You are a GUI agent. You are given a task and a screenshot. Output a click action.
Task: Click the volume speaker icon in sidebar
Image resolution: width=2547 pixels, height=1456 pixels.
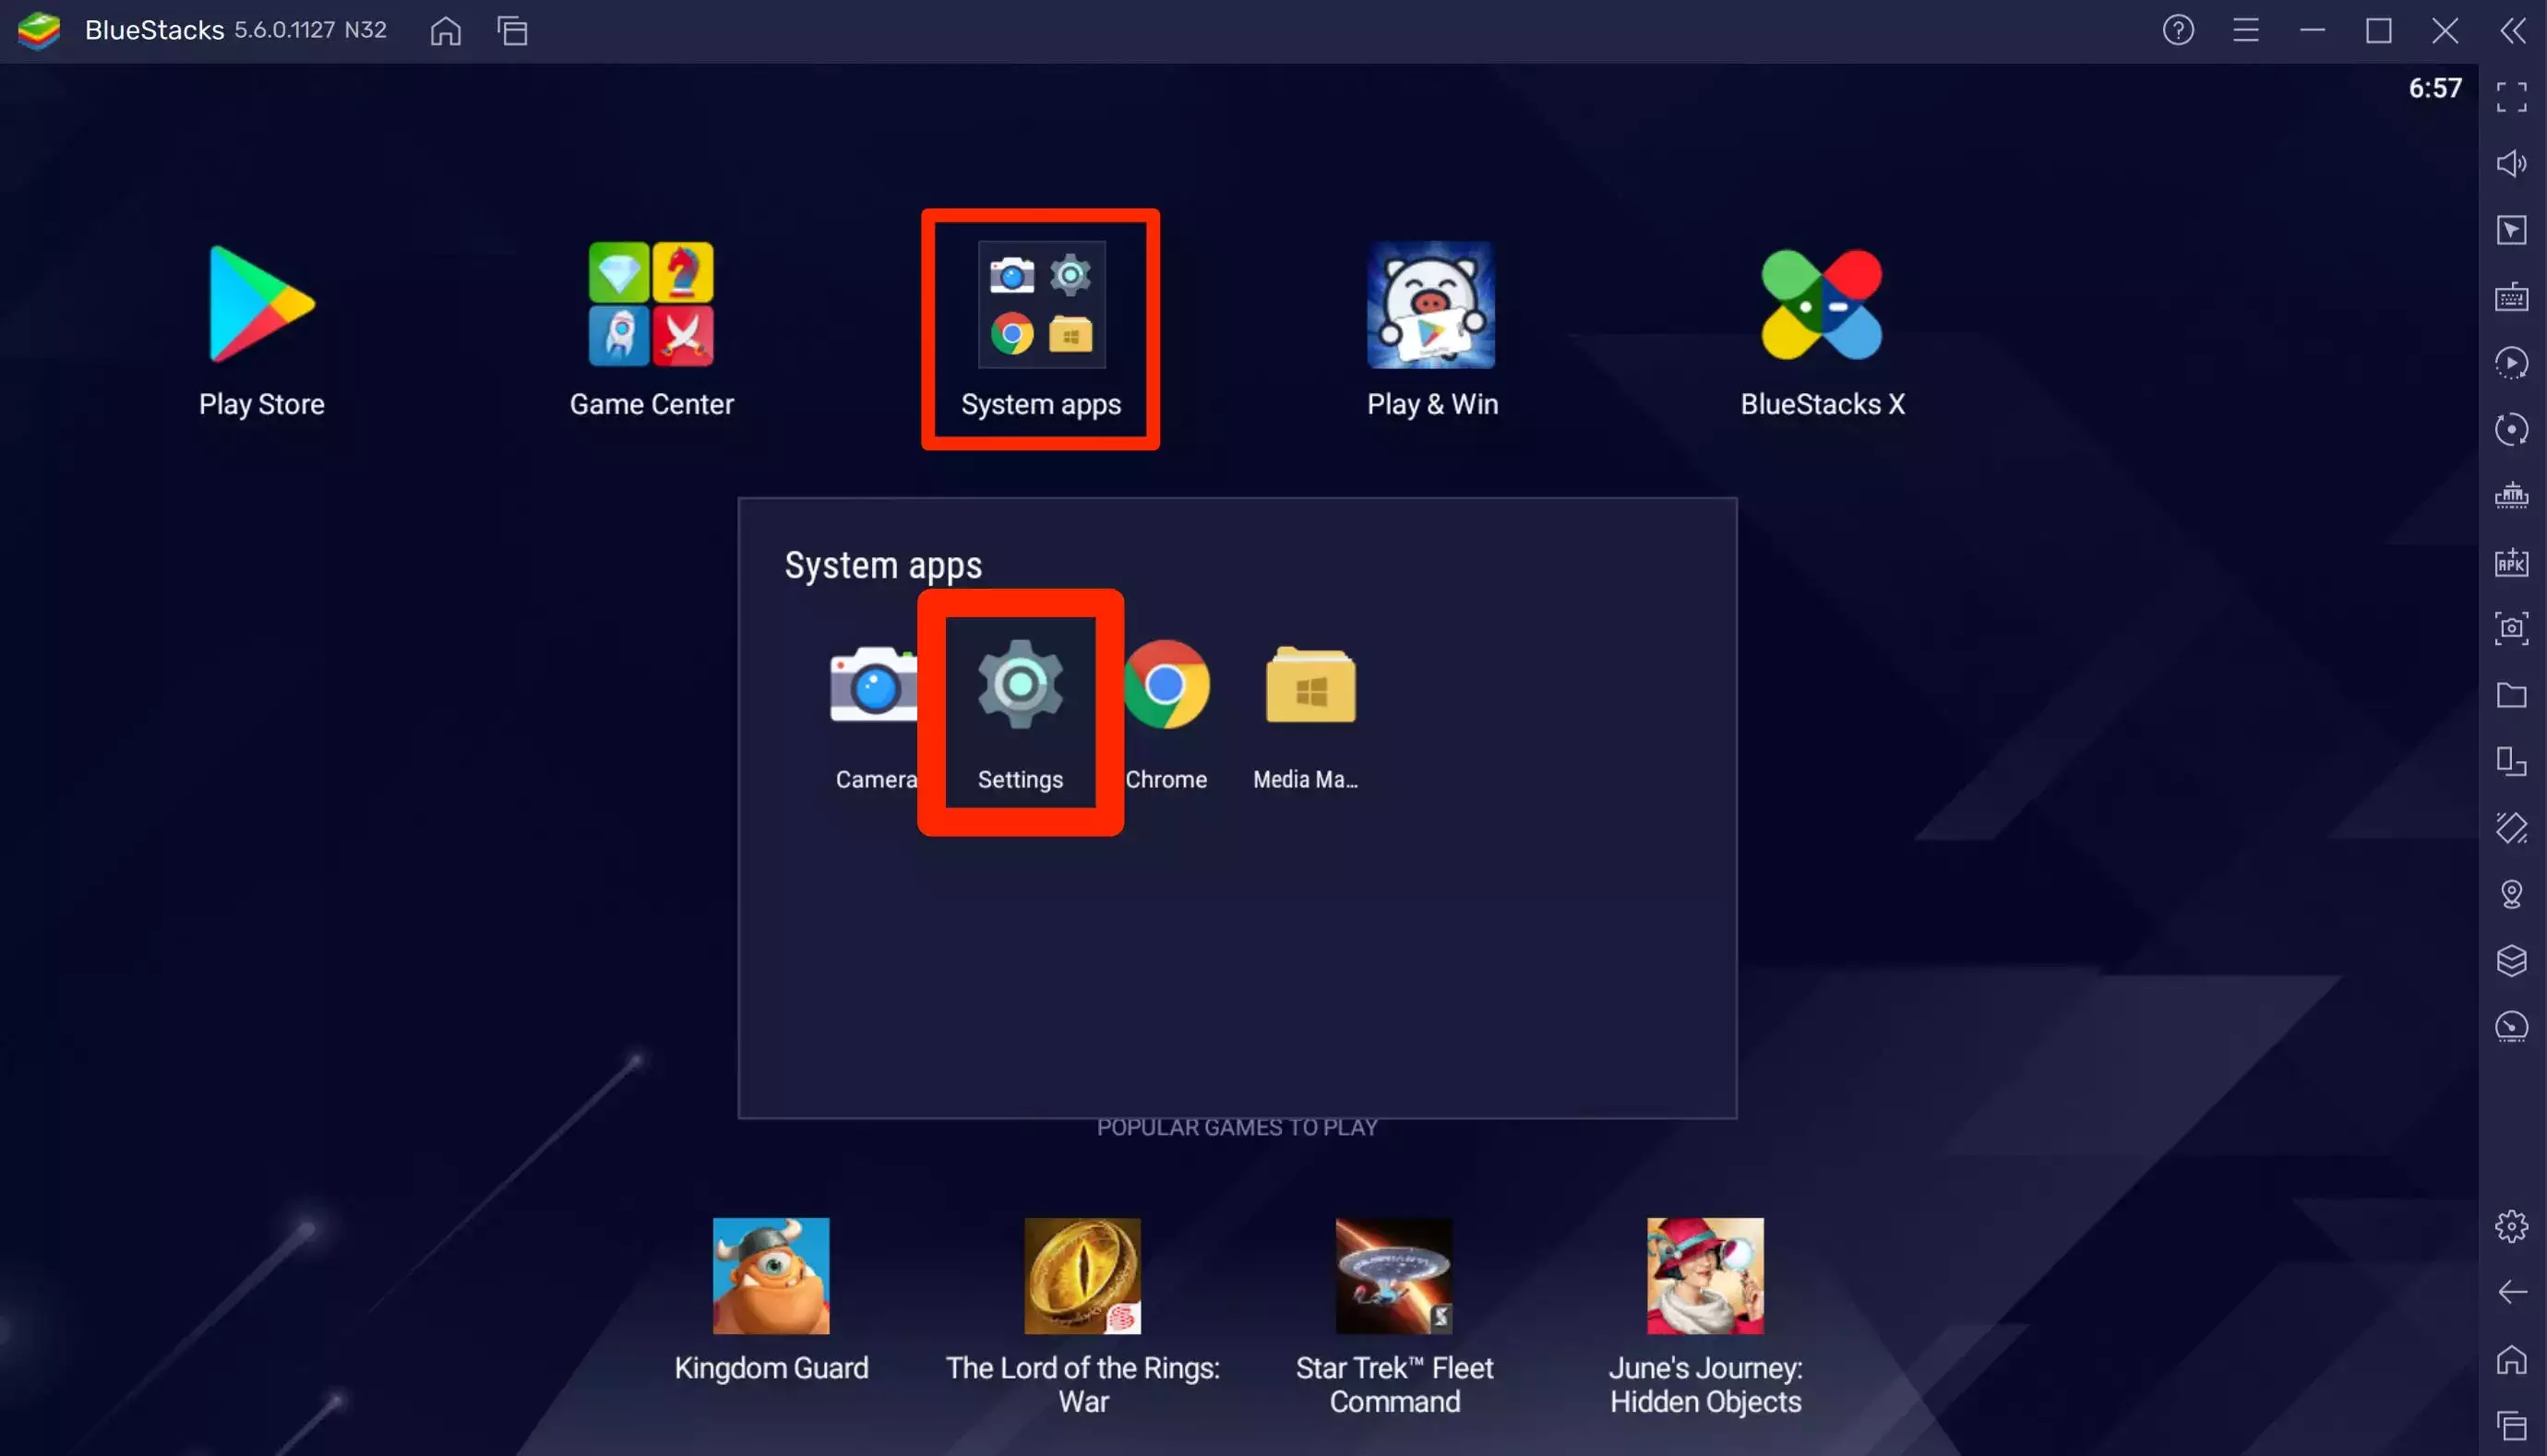(2511, 163)
